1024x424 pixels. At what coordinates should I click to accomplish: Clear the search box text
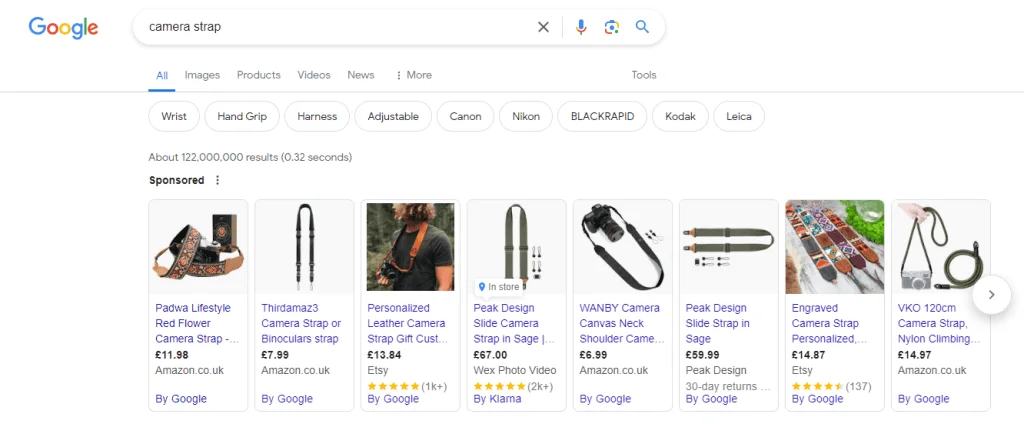click(543, 27)
